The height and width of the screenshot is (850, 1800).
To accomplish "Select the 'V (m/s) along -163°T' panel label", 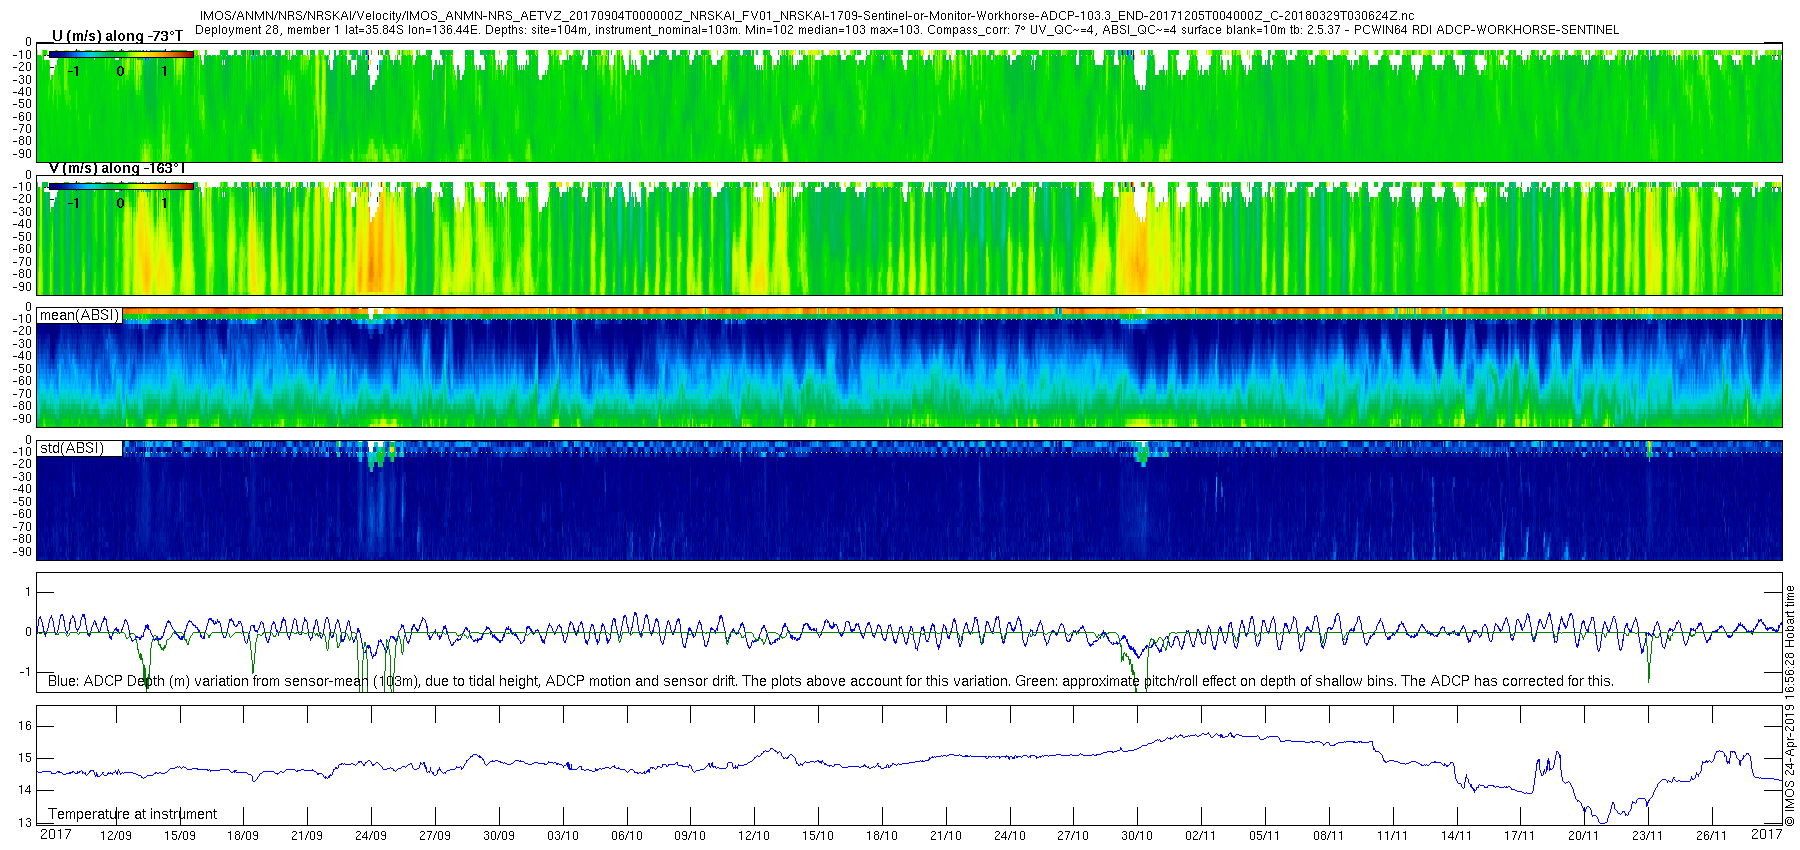I will [117, 168].
